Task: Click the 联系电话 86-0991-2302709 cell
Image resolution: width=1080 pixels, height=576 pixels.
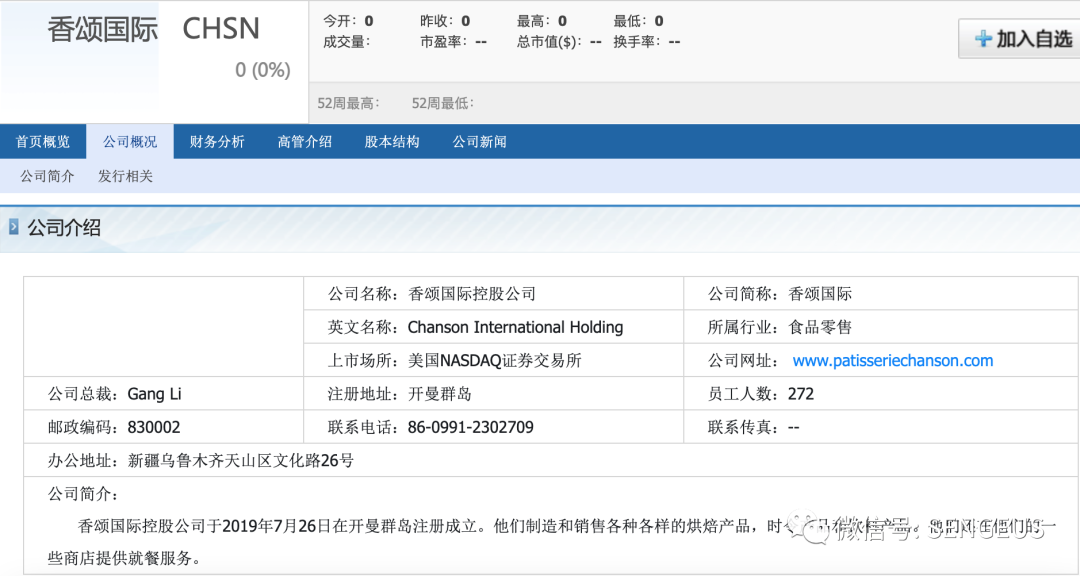Action: (493, 427)
